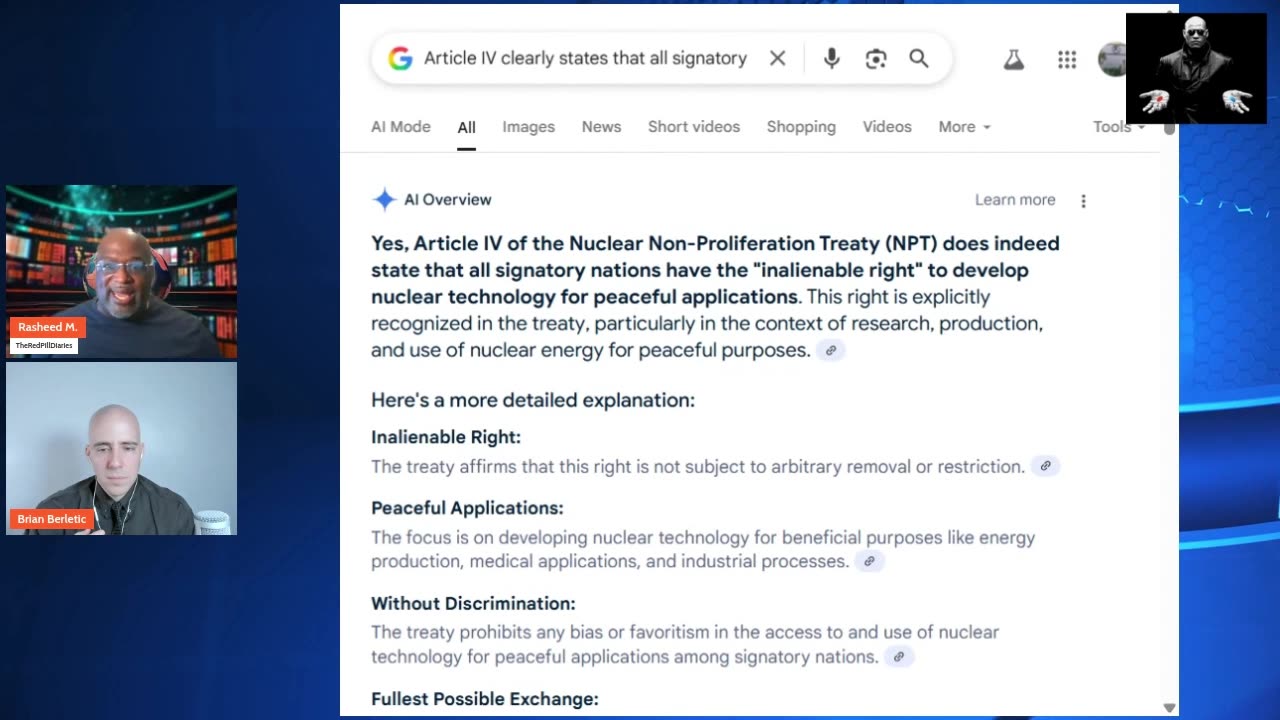Click the Google logo in search bar
The width and height of the screenshot is (1280, 720).
tap(400, 59)
